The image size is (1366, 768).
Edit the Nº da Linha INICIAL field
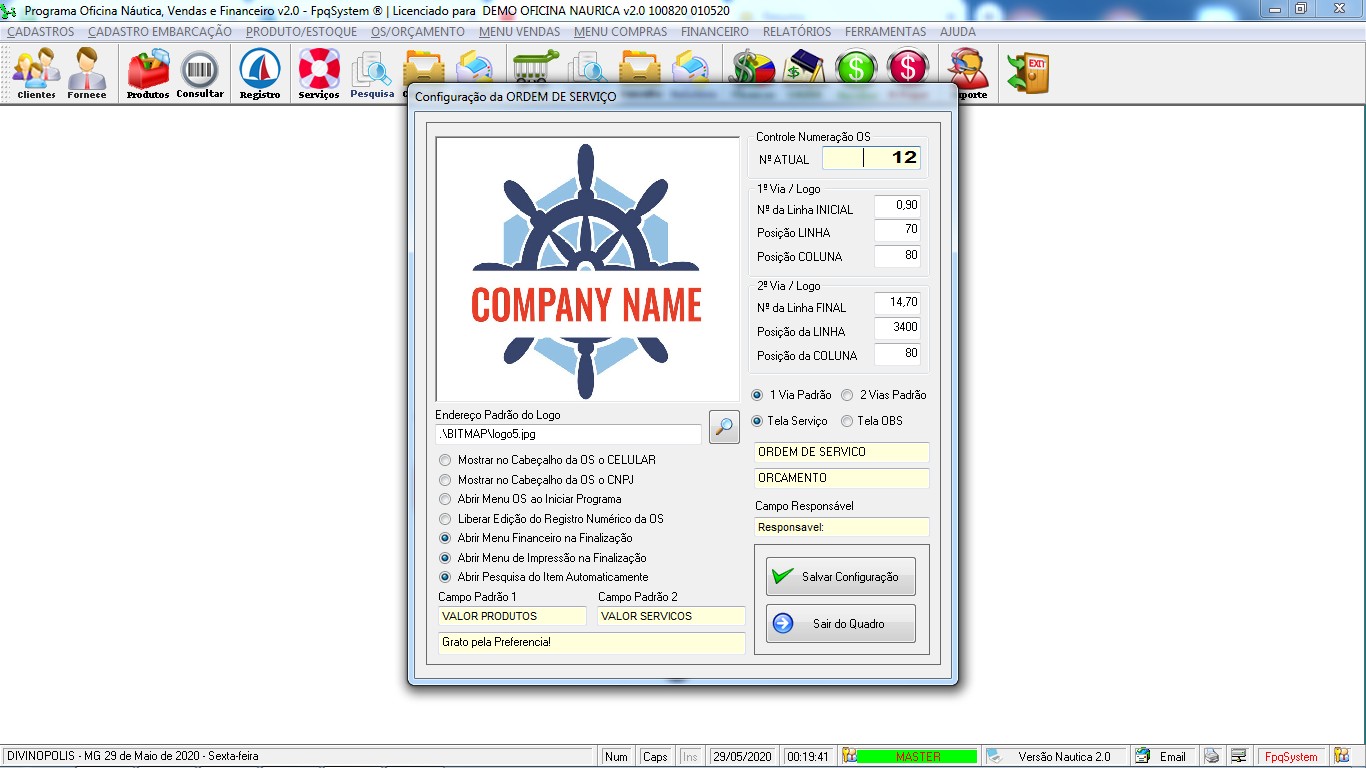point(897,207)
